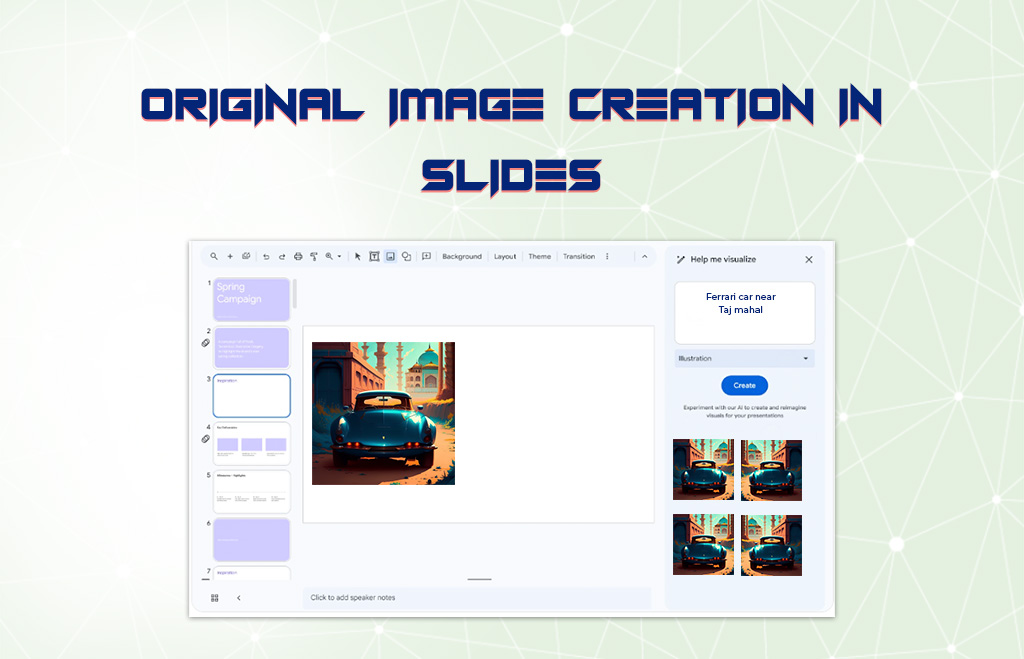Open the Background toolbar option
Viewport: 1024px width, 659px height.
point(462,257)
